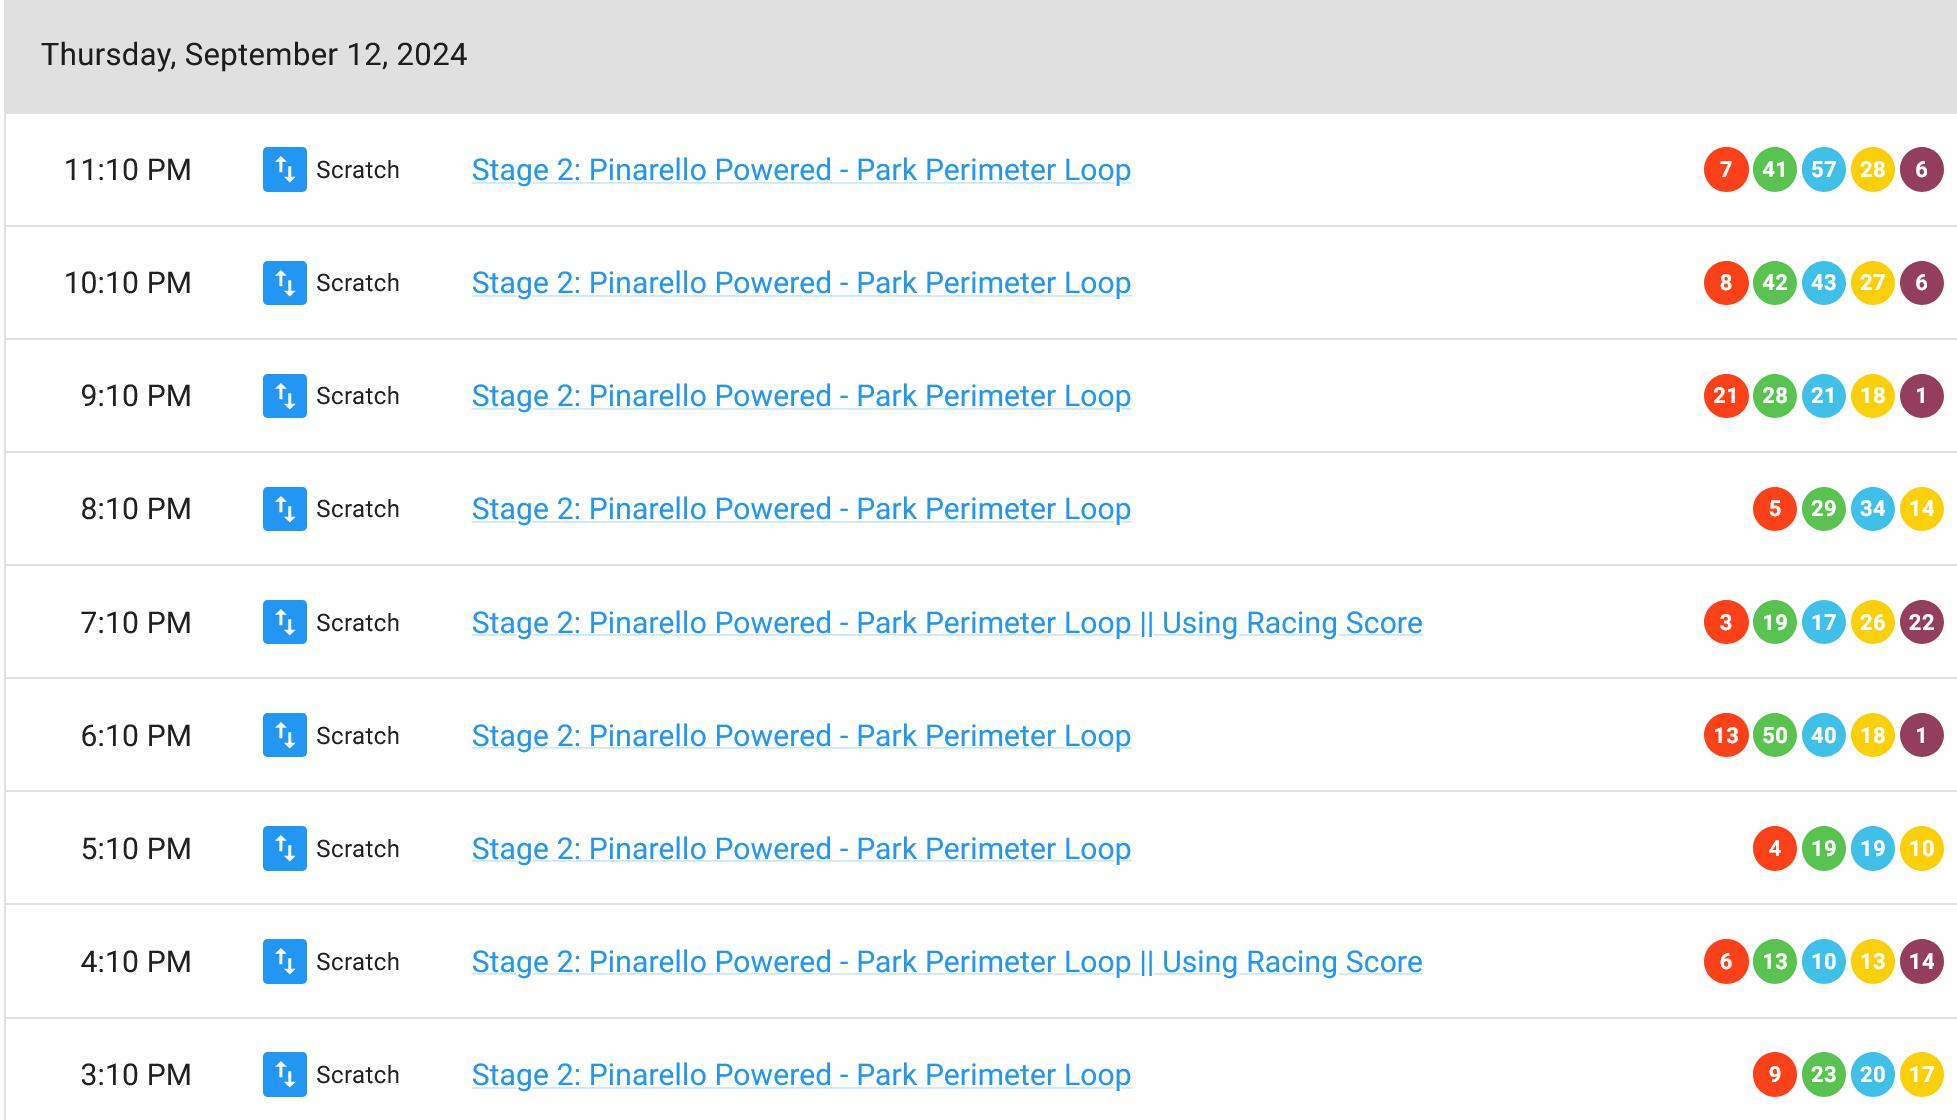The width and height of the screenshot is (1957, 1120).
Task: Click the Scratch icon beside the 6:10 PM event
Action: coord(284,735)
